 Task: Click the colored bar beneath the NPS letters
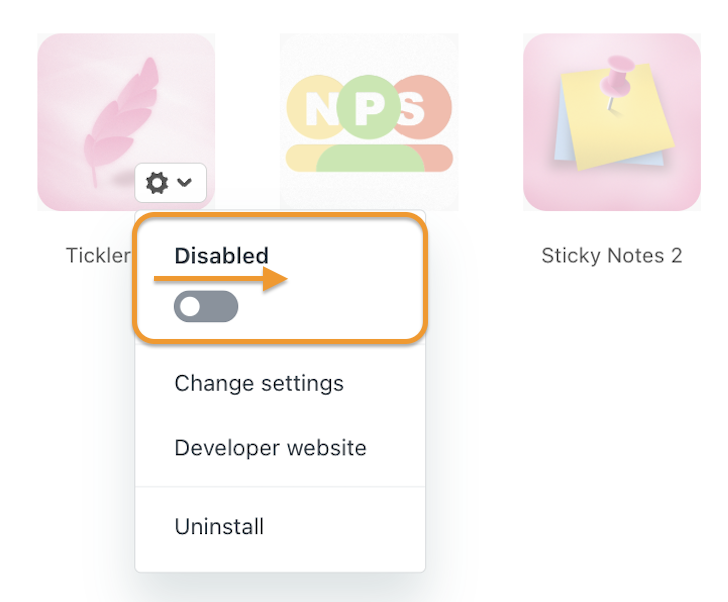pyautogui.click(x=369, y=158)
